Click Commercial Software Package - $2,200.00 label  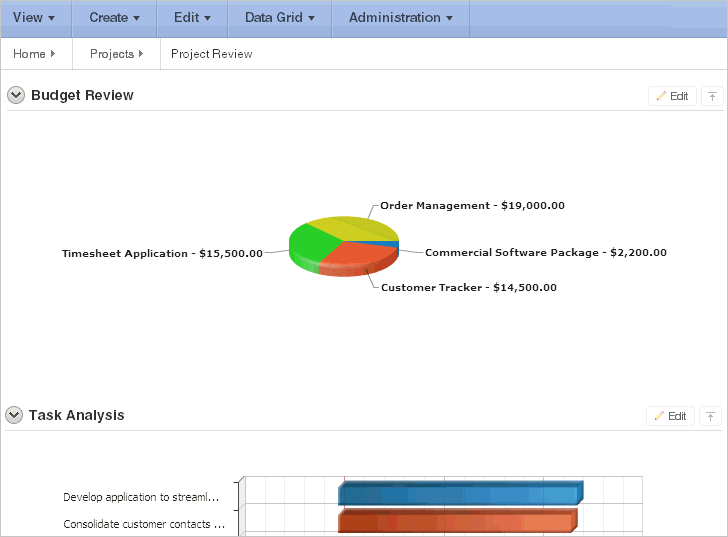pos(546,252)
